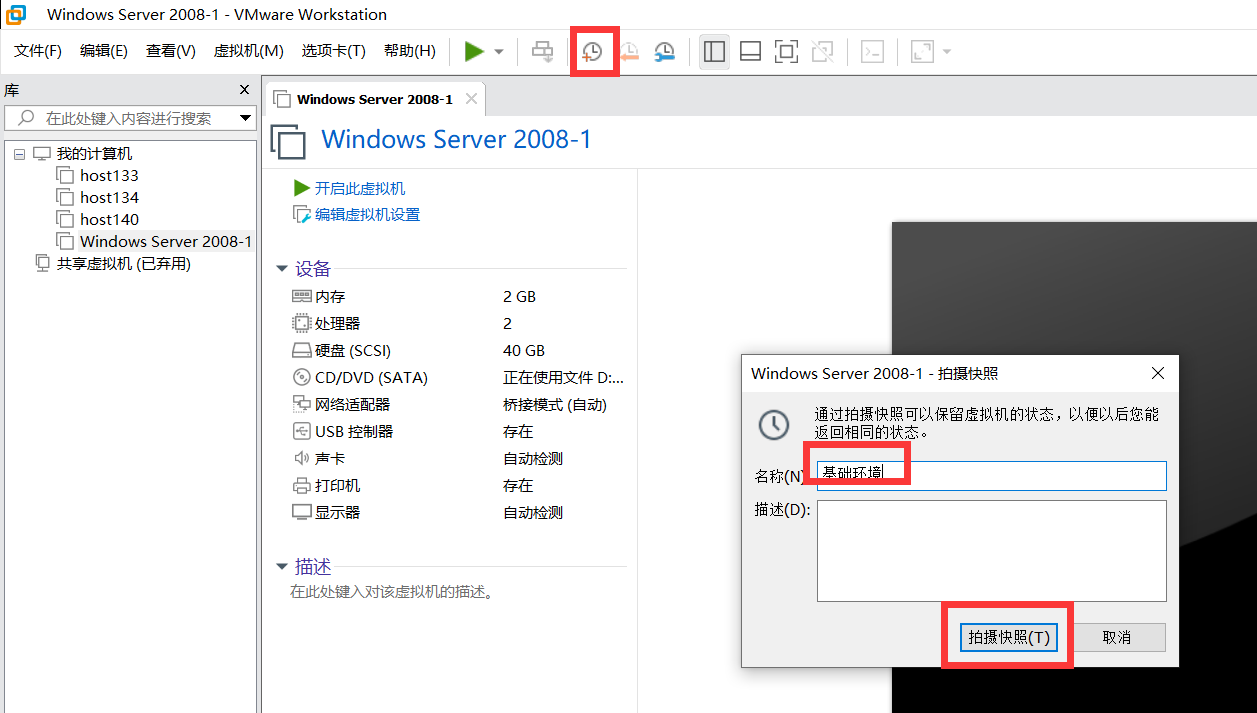Switch to the Windows Server 2008-1 tab
Image resolution: width=1257 pixels, height=713 pixels.
[374, 99]
